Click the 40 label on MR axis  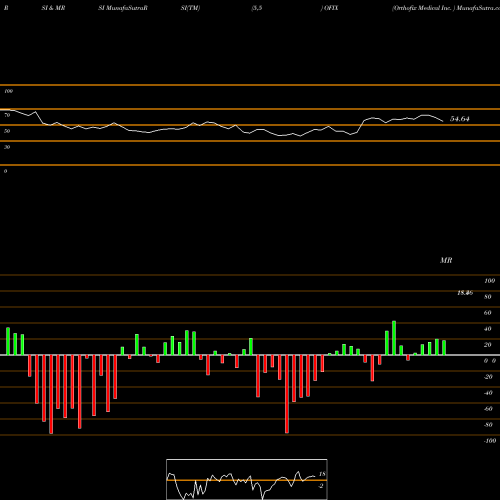point(488,329)
